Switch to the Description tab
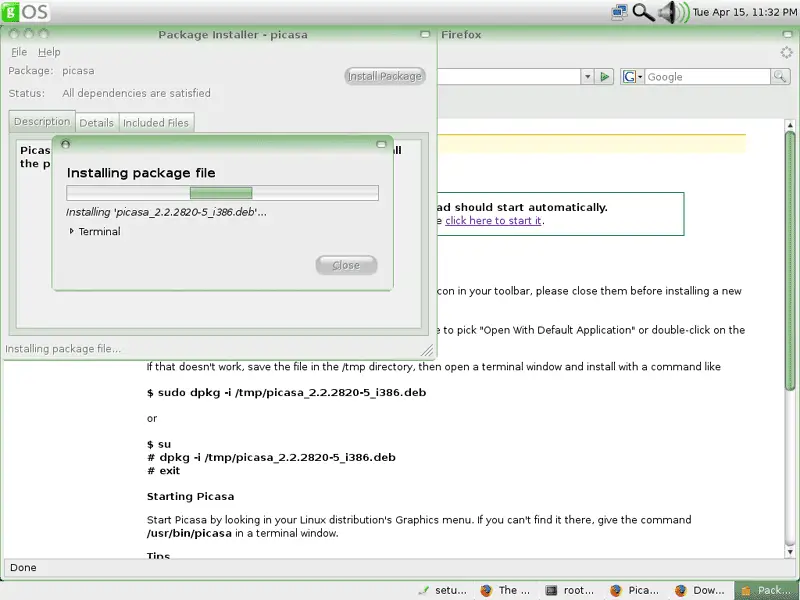 click(42, 121)
